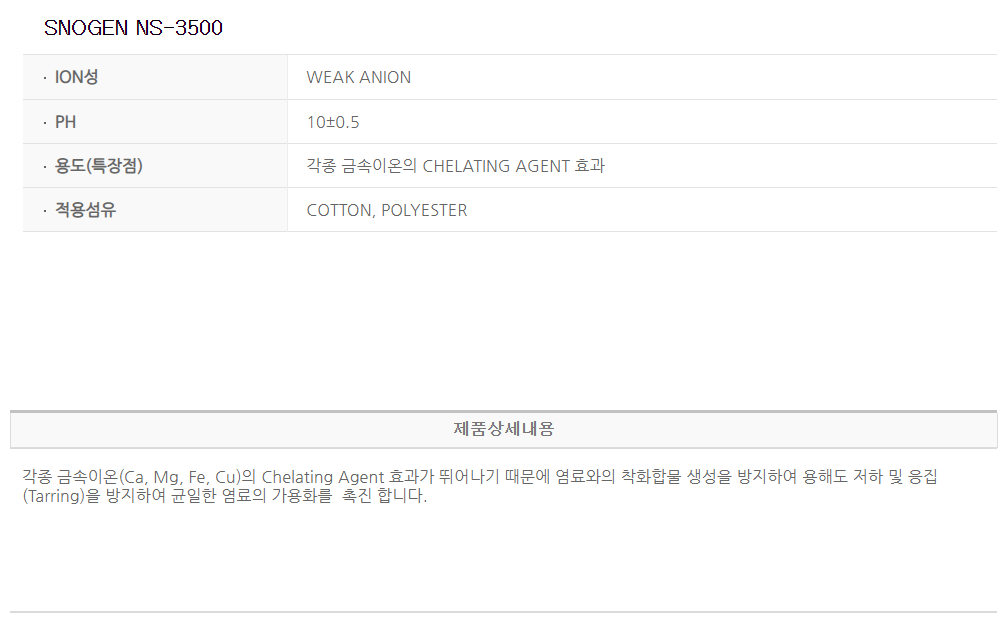Viewport: 1008px width, 627px height.
Task: Click the bullet dot before ION성
Action: (44, 78)
